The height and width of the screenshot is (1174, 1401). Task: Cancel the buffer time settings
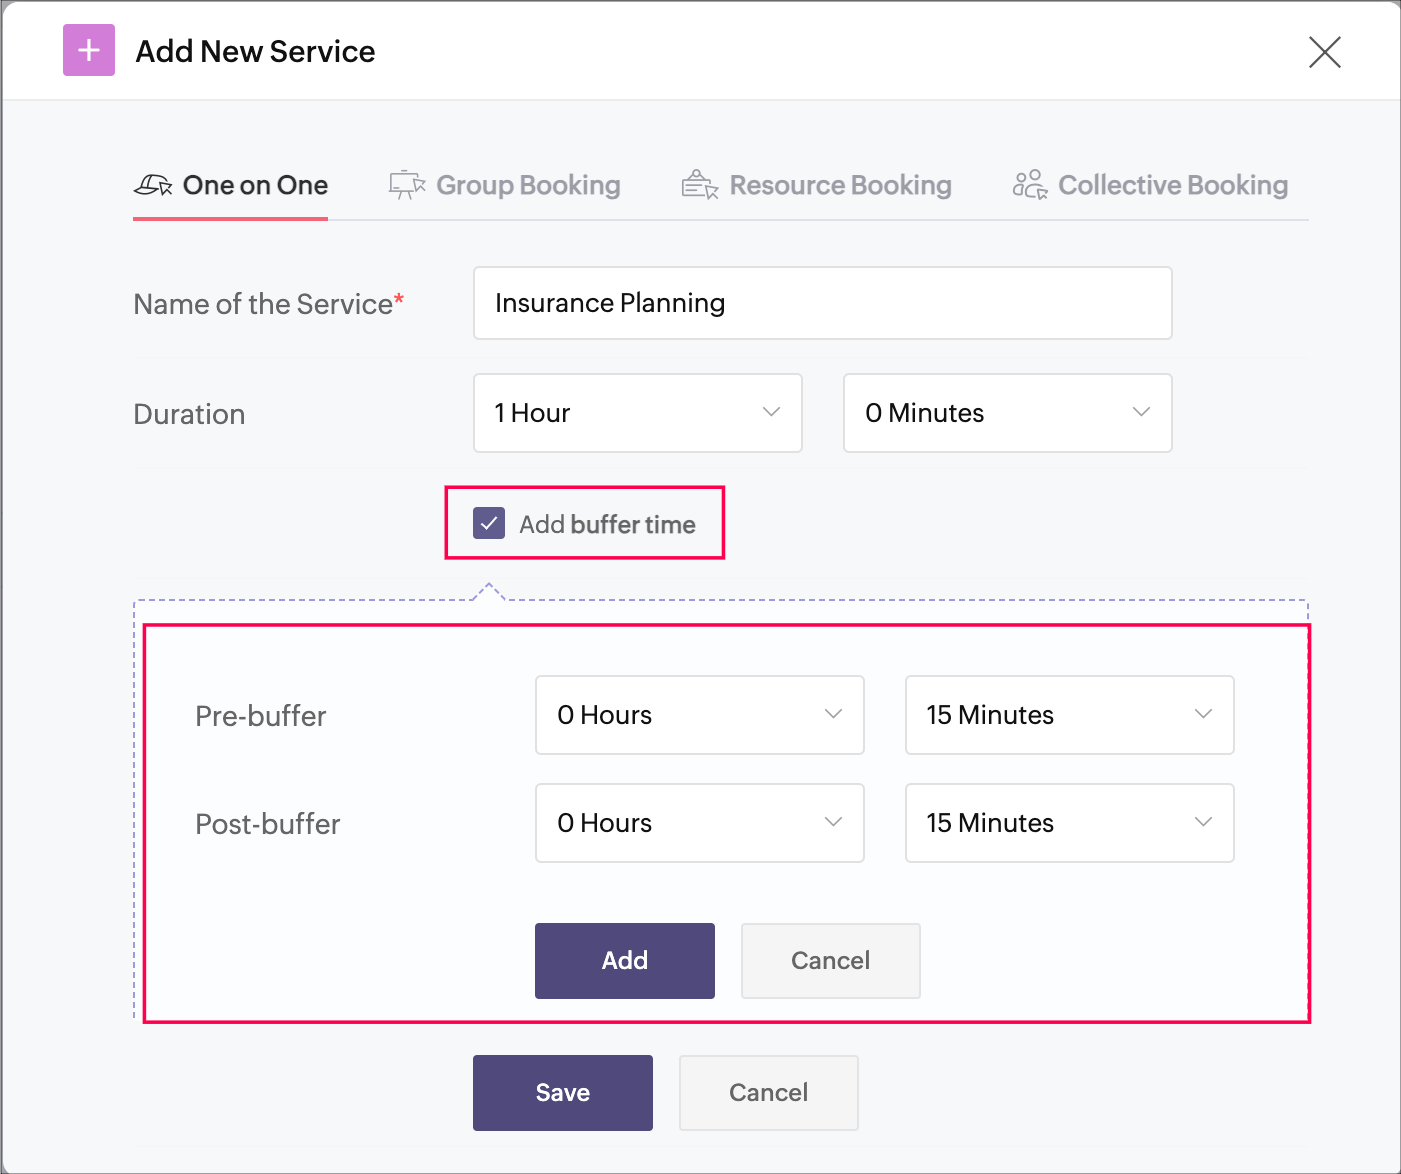pos(831,961)
